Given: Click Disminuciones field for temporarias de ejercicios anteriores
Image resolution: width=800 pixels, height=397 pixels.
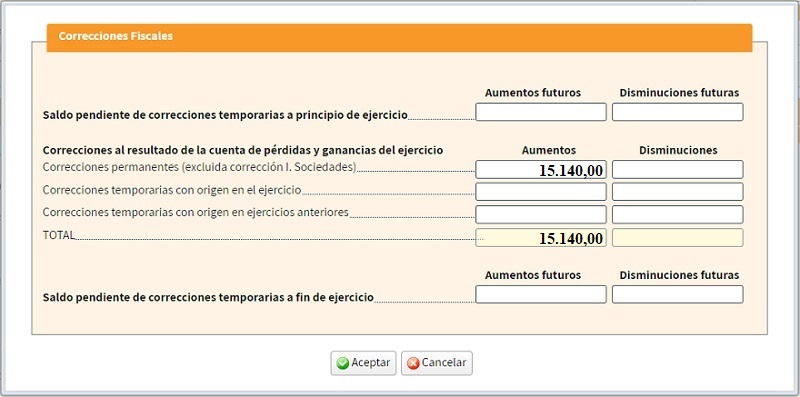Looking at the screenshot, I should [x=678, y=214].
